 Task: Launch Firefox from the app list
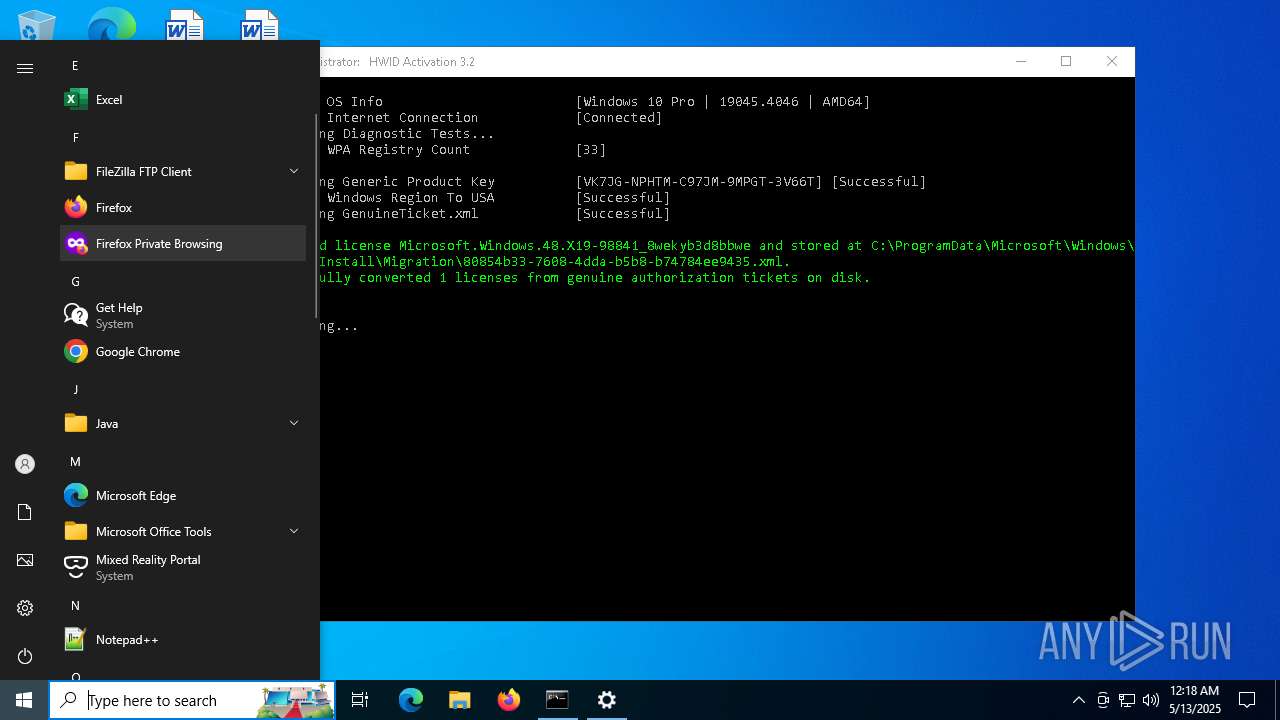(183, 208)
